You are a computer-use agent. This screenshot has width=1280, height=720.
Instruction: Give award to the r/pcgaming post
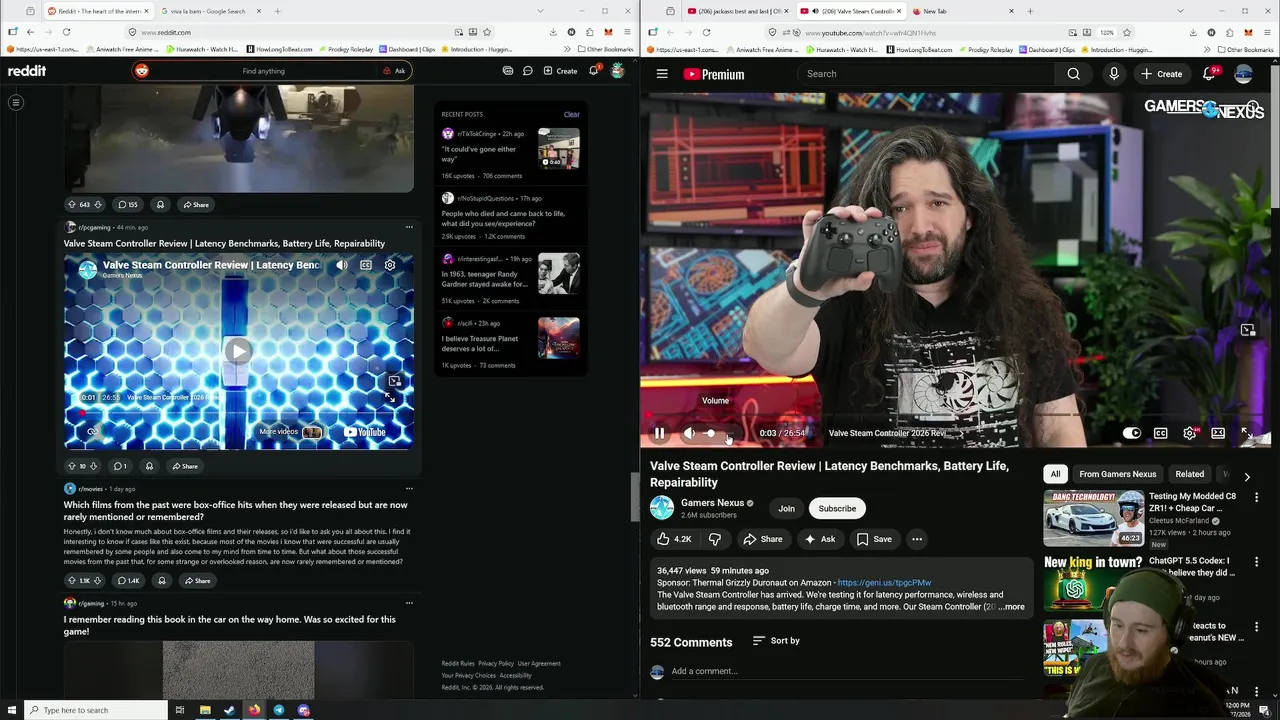tap(149, 466)
